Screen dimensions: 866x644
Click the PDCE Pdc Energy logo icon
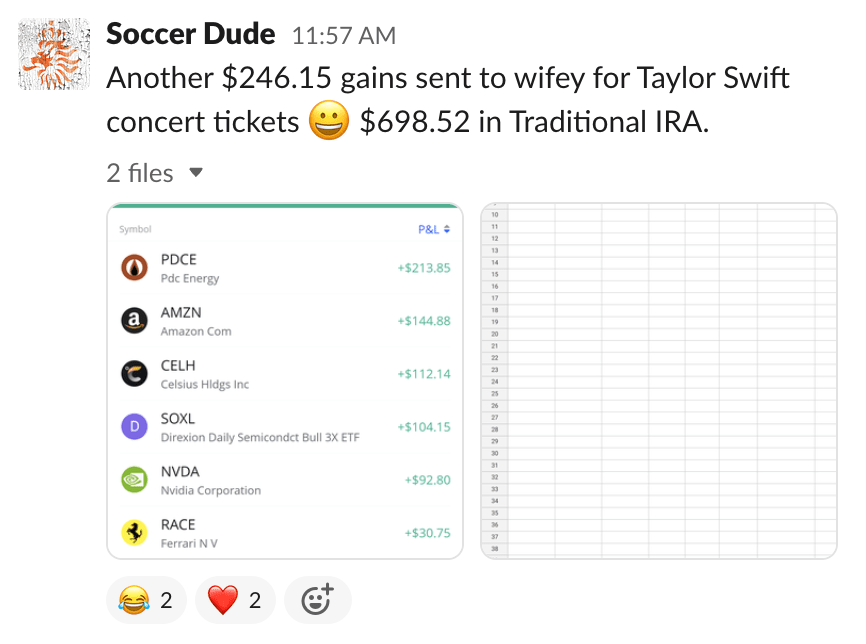click(134, 268)
